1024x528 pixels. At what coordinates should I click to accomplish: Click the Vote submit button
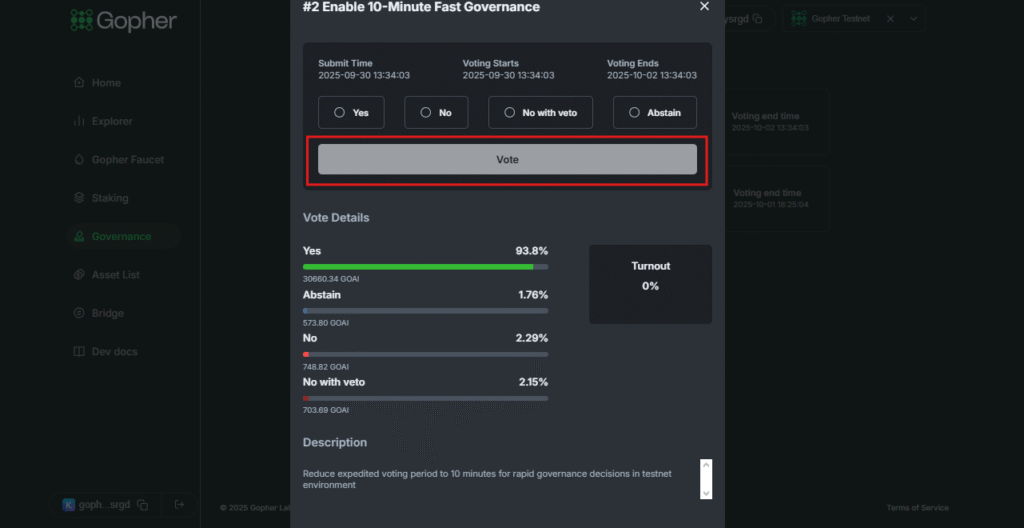(507, 160)
